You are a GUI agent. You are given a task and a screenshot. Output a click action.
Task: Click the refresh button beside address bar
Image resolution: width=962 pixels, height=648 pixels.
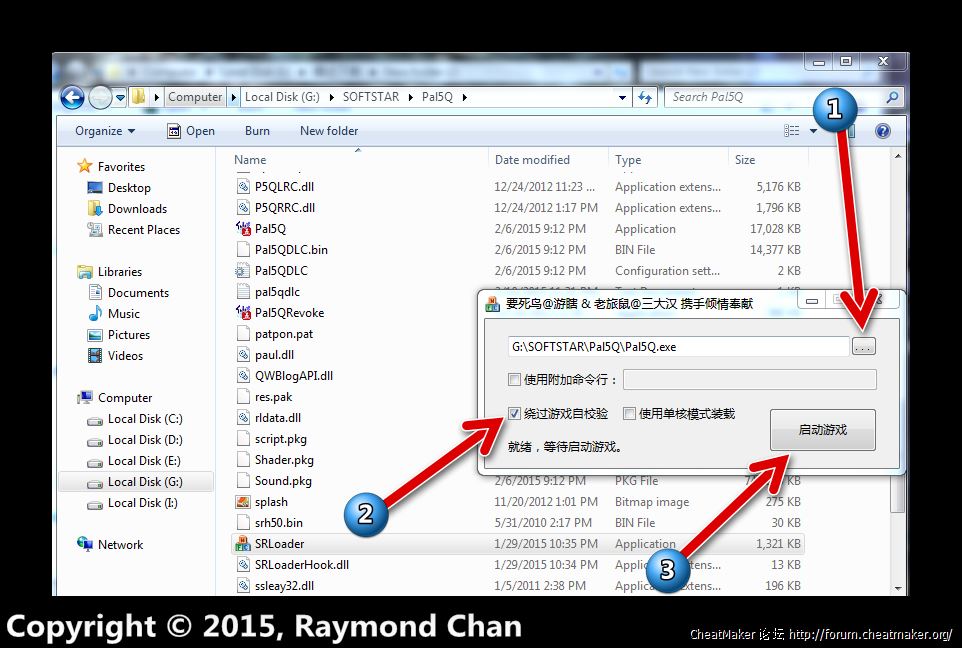point(645,97)
